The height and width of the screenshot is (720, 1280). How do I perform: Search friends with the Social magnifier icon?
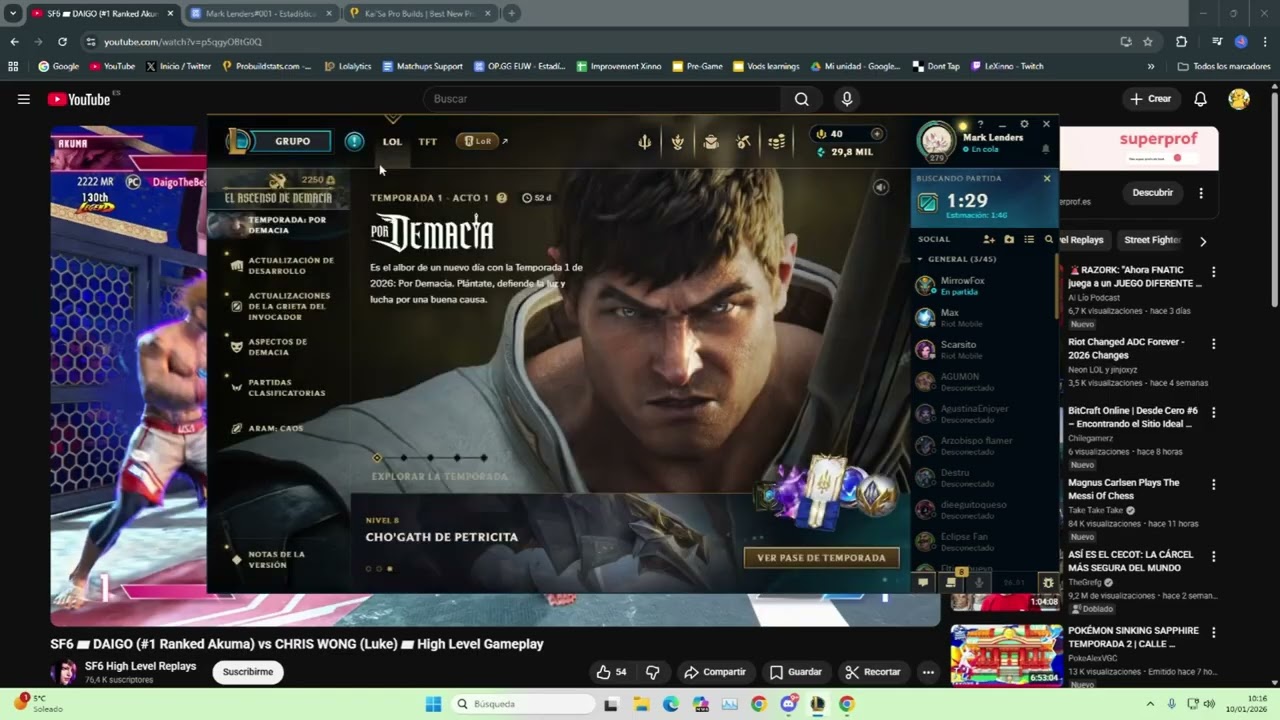pos(1049,239)
